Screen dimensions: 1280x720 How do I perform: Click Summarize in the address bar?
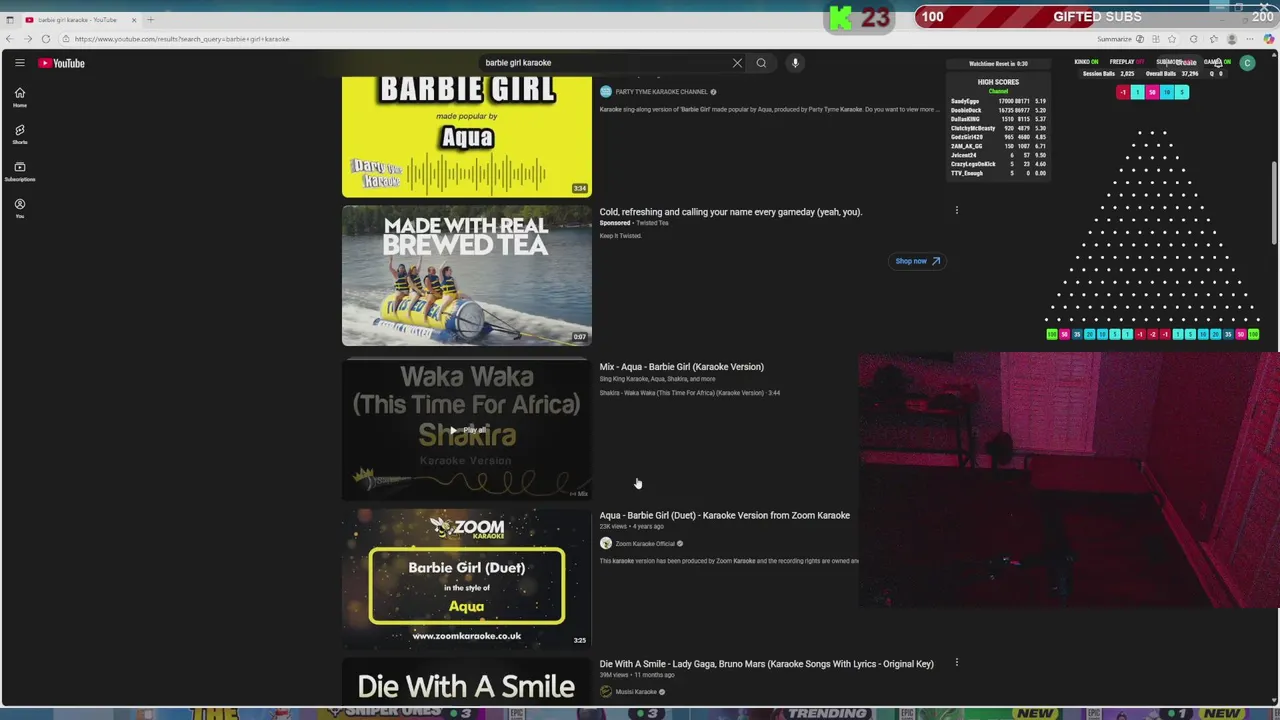pyautogui.click(x=1114, y=39)
